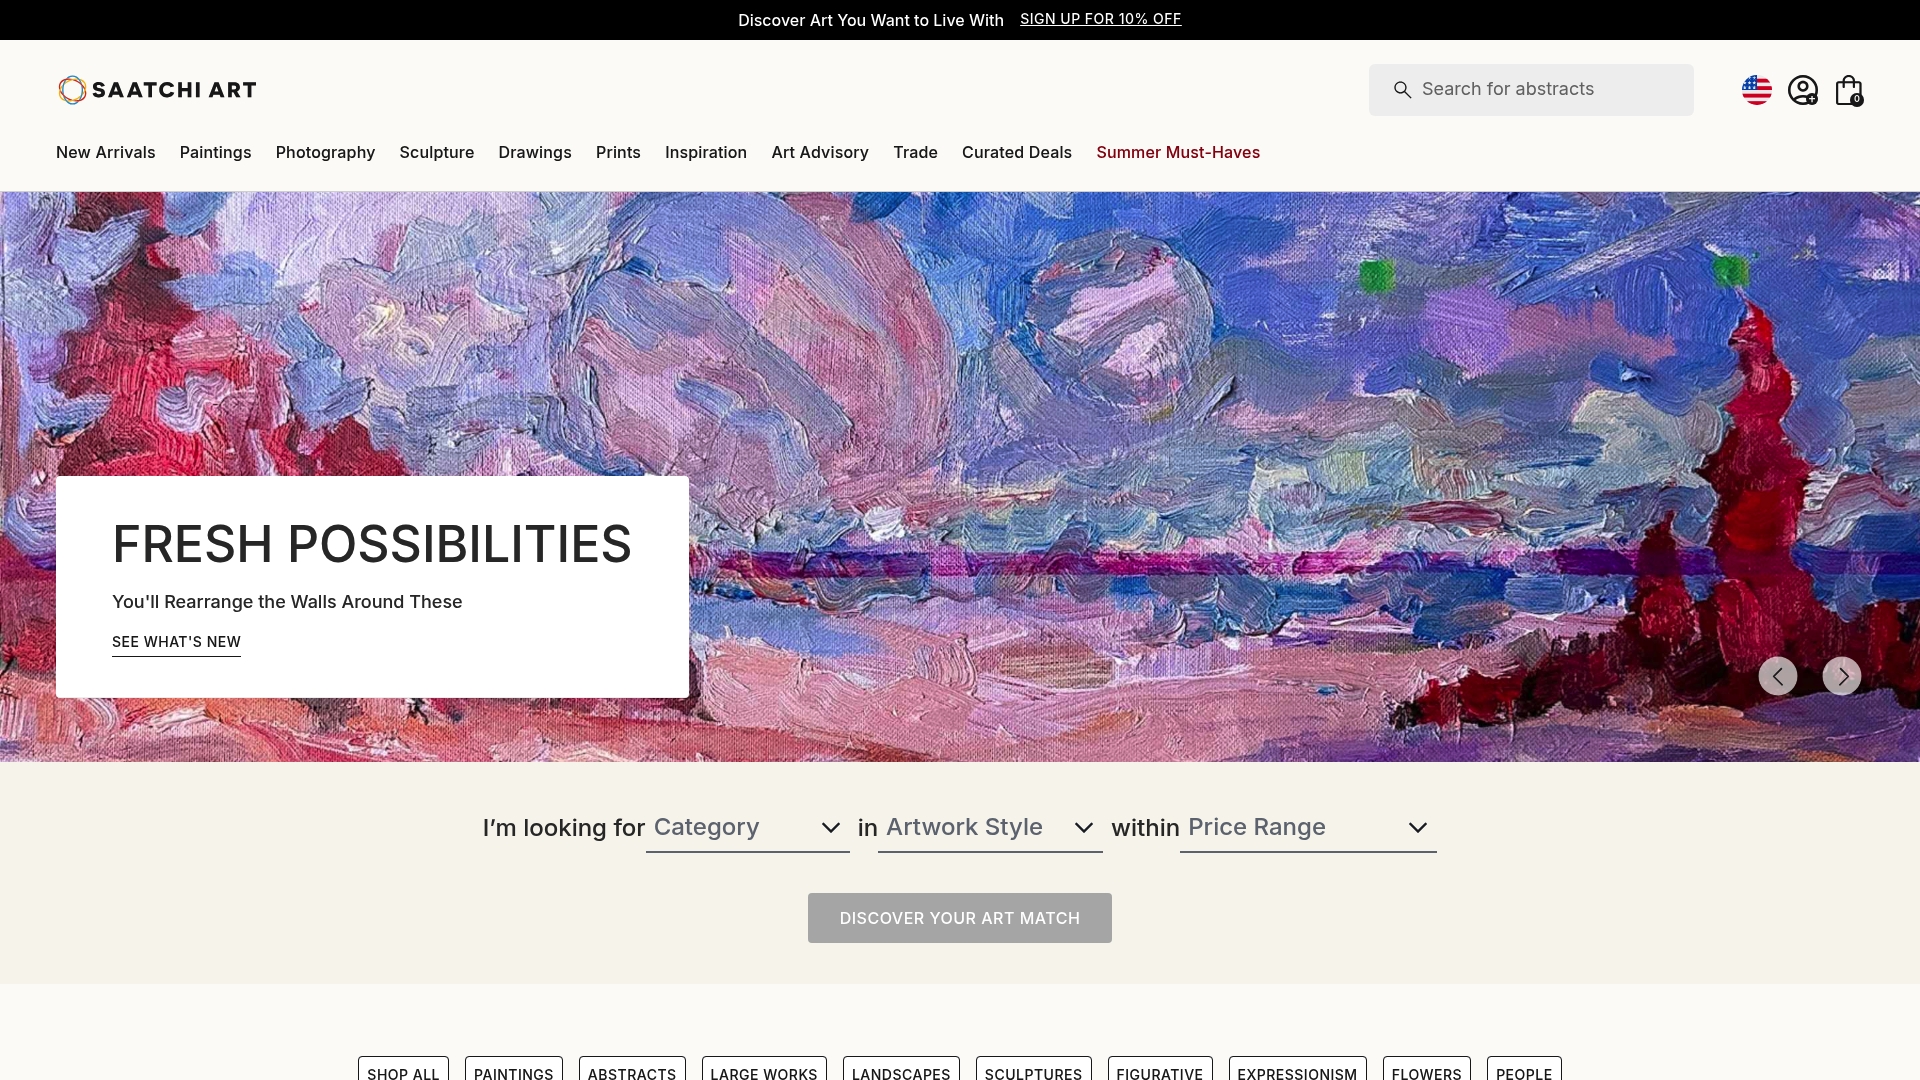Go to next hero slide
The image size is (1920, 1080).
pos(1842,676)
